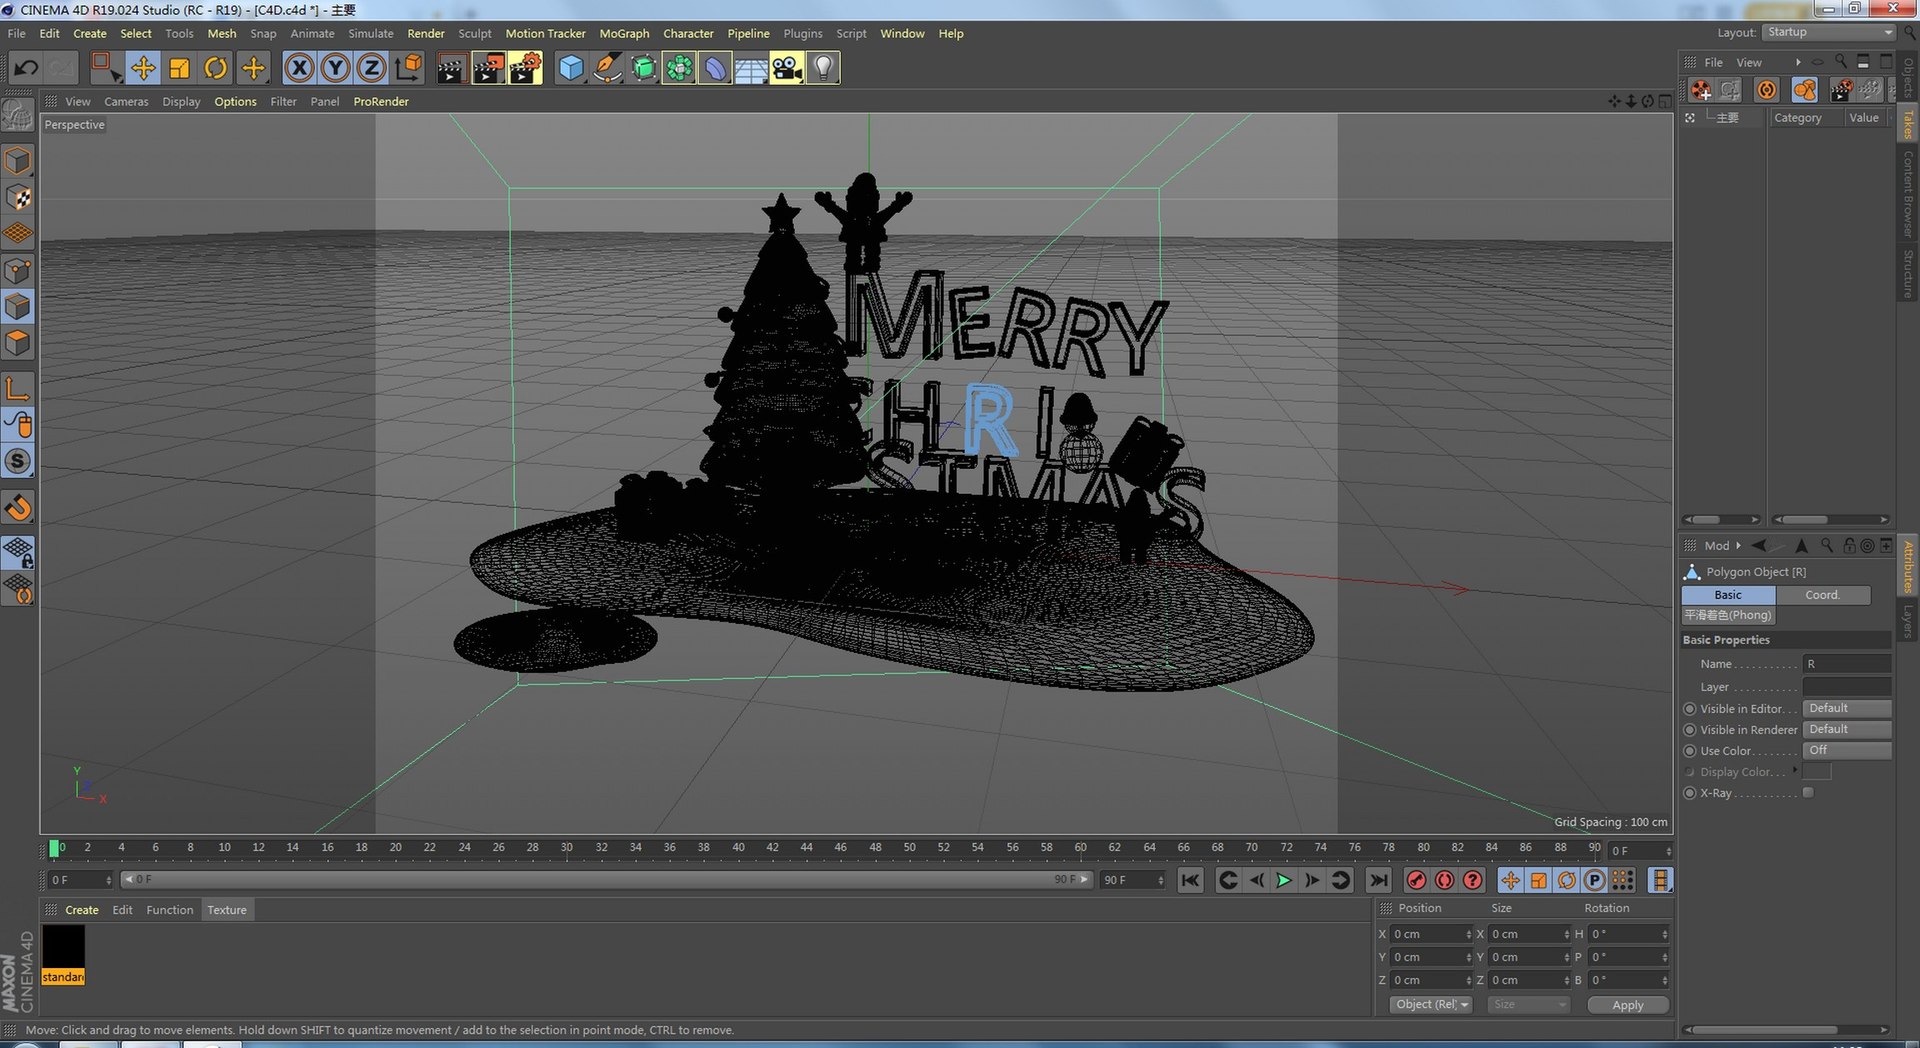This screenshot has width=1920, height=1048.
Task: Open the Render menu
Action: click(x=426, y=33)
